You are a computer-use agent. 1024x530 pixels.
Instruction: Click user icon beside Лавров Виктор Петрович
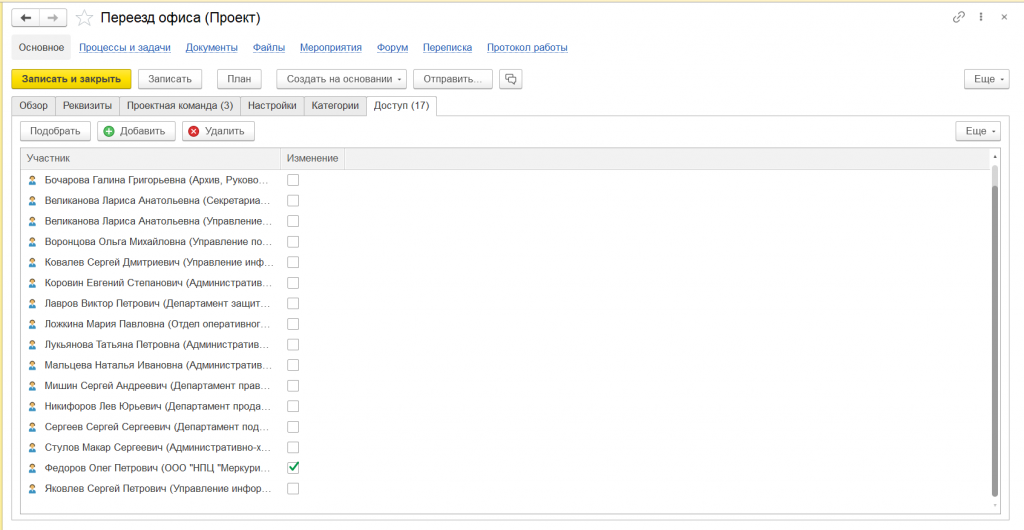[x=32, y=304]
